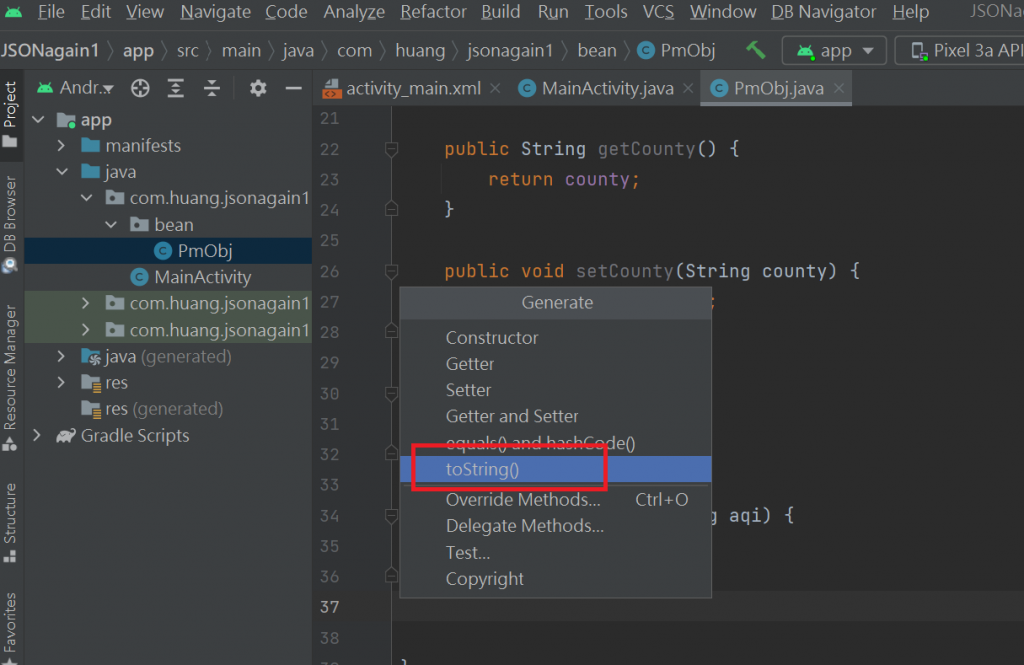Open the Android view selector dropdown

click(76, 88)
